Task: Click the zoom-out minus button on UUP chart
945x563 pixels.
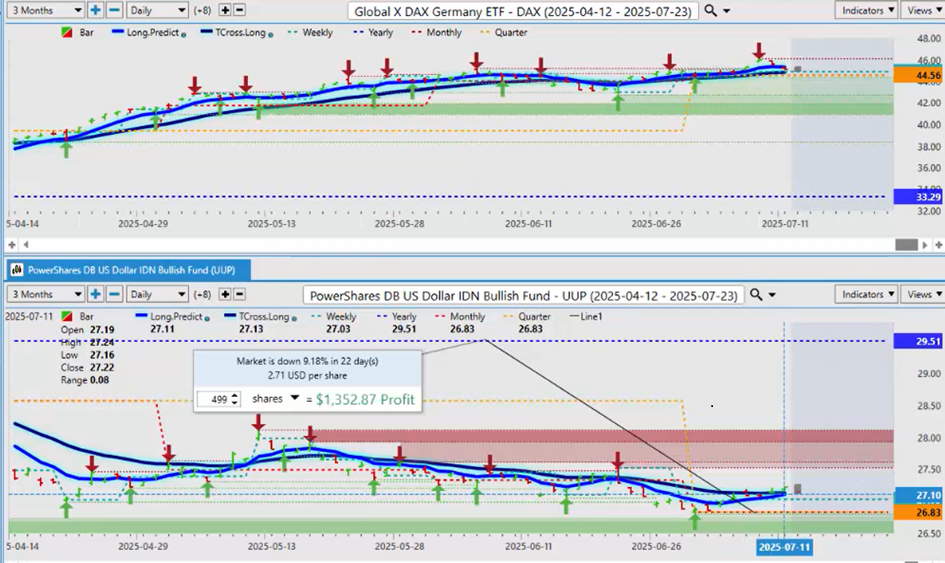Action: point(114,294)
